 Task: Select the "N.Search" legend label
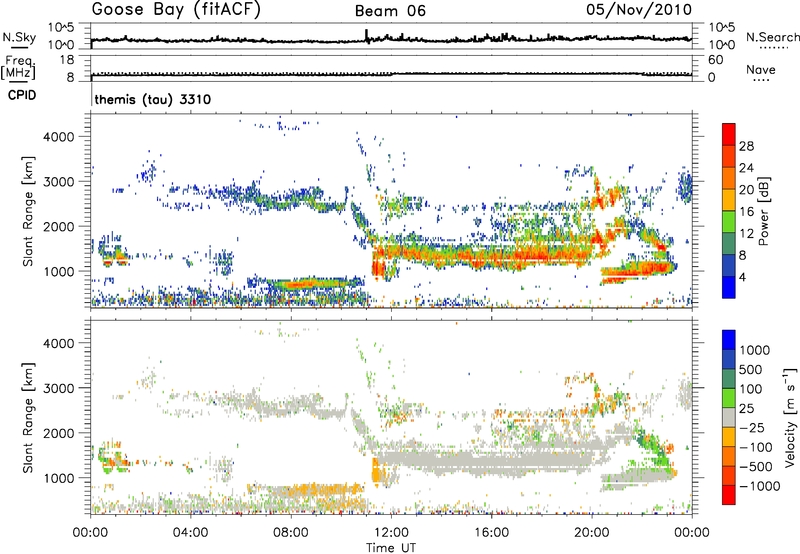pyautogui.click(x=773, y=37)
